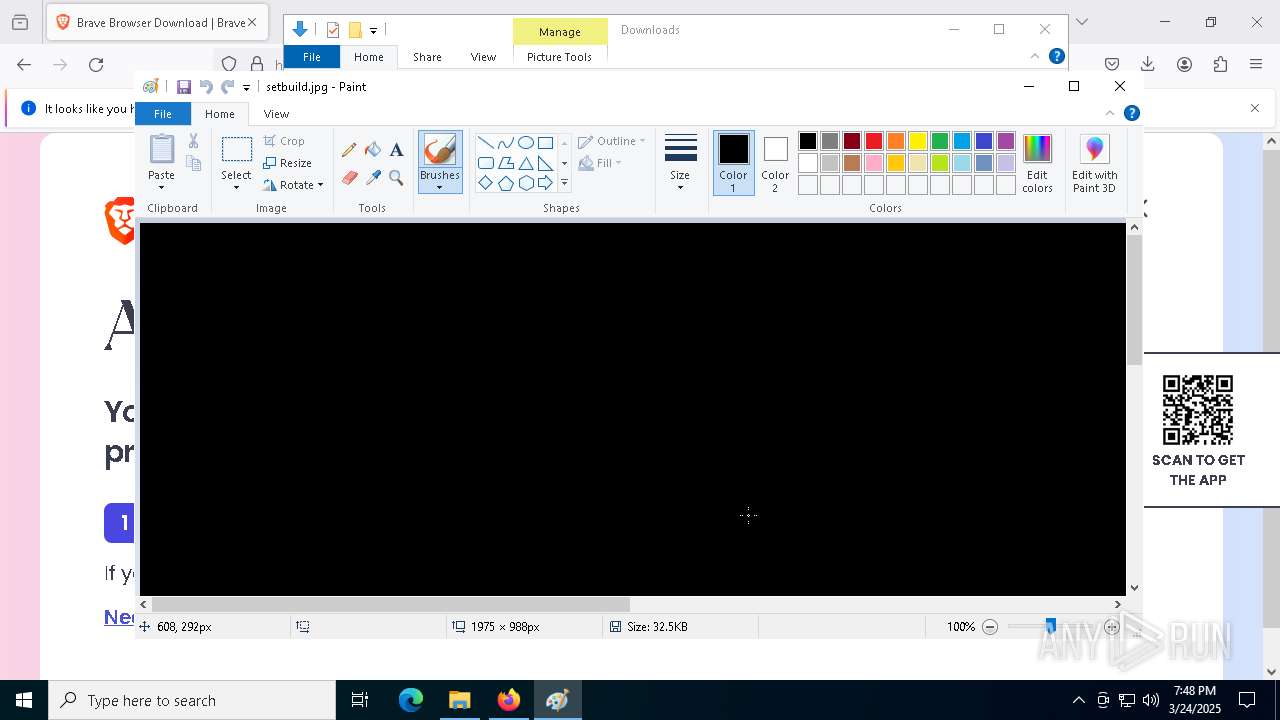This screenshot has height=720, width=1280.
Task: Open Edit colors dialog
Action: pyautogui.click(x=1037, y=163)
